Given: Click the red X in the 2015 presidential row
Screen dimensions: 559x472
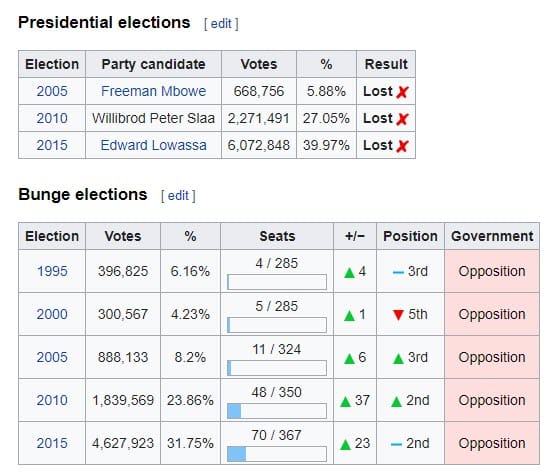Looking at the screenshot, I should [402, 146].
